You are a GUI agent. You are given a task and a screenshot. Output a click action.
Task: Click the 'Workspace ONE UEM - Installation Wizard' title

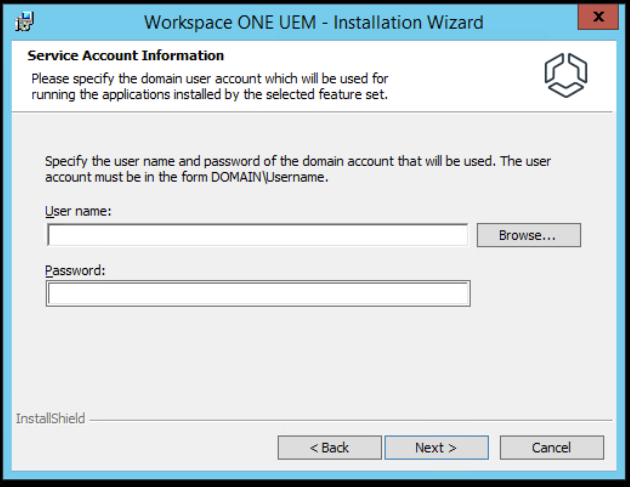[x=314, y=22]
